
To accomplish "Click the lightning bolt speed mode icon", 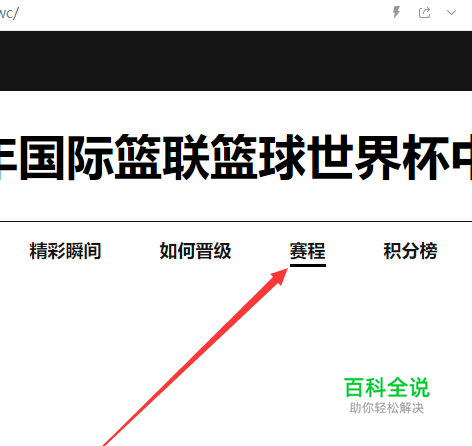I will click(396, 13).
